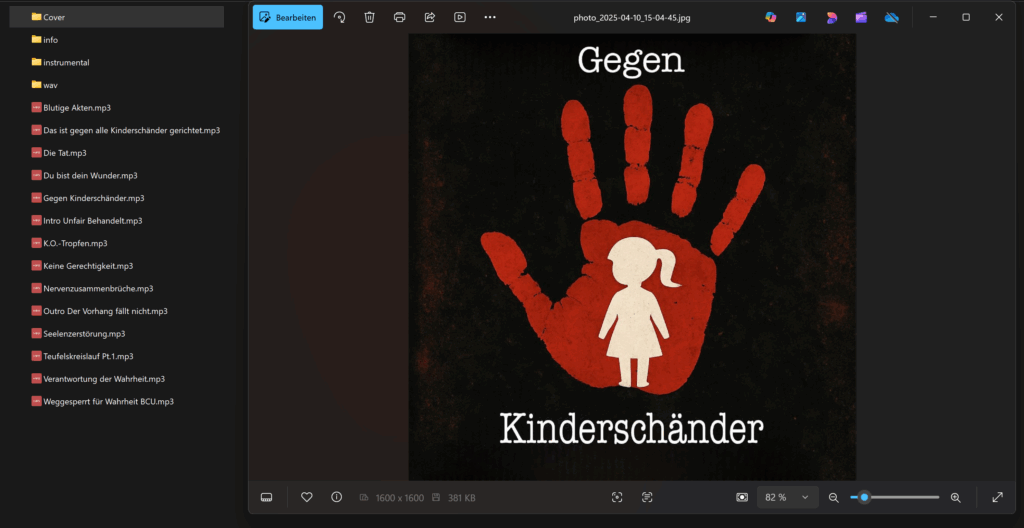Click the file name photo_2025-04-10_15-04-45.jpg
This screenshot has height=528, width=1024.
(632, 18)
